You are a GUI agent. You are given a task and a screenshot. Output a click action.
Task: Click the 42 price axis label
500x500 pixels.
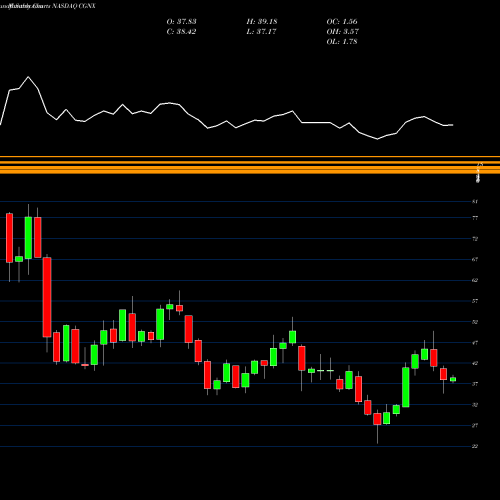475,363
